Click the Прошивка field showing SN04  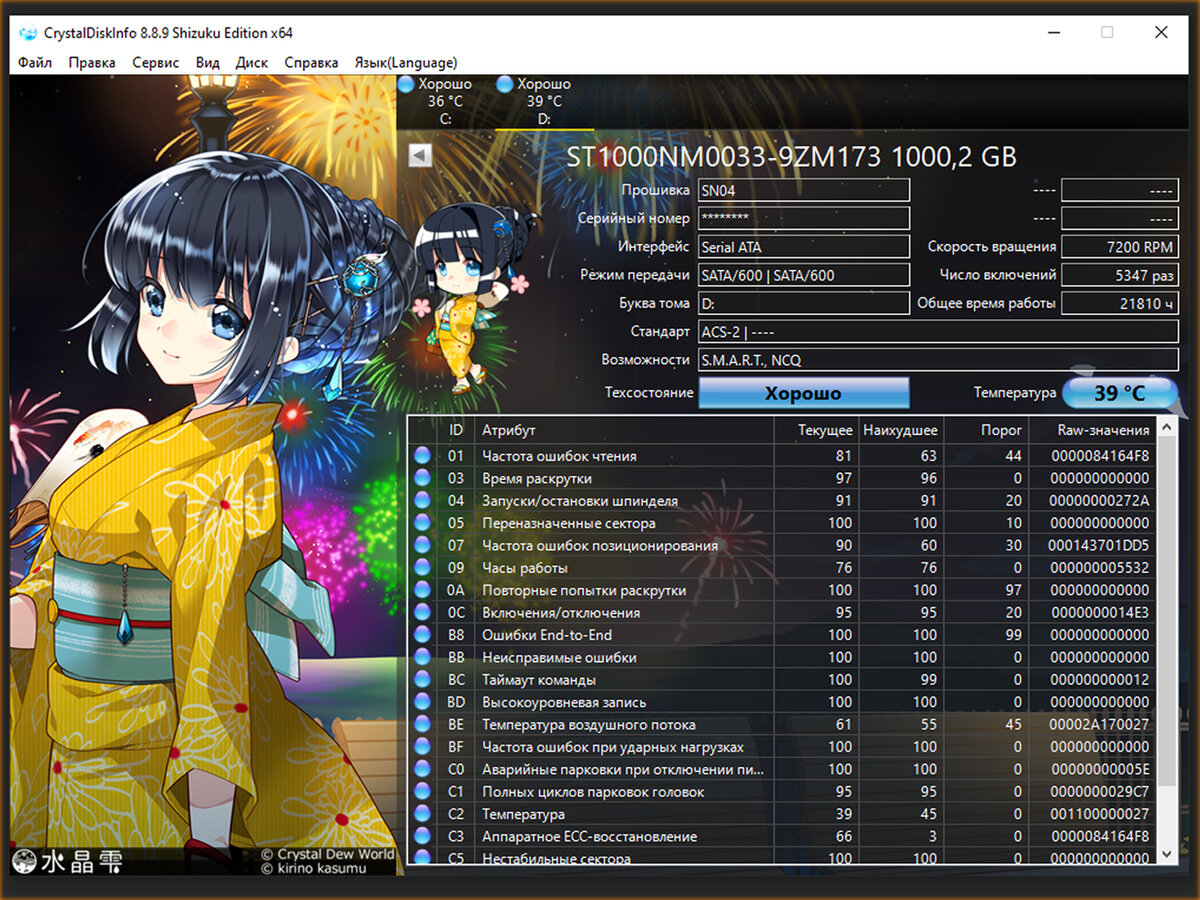804,190
